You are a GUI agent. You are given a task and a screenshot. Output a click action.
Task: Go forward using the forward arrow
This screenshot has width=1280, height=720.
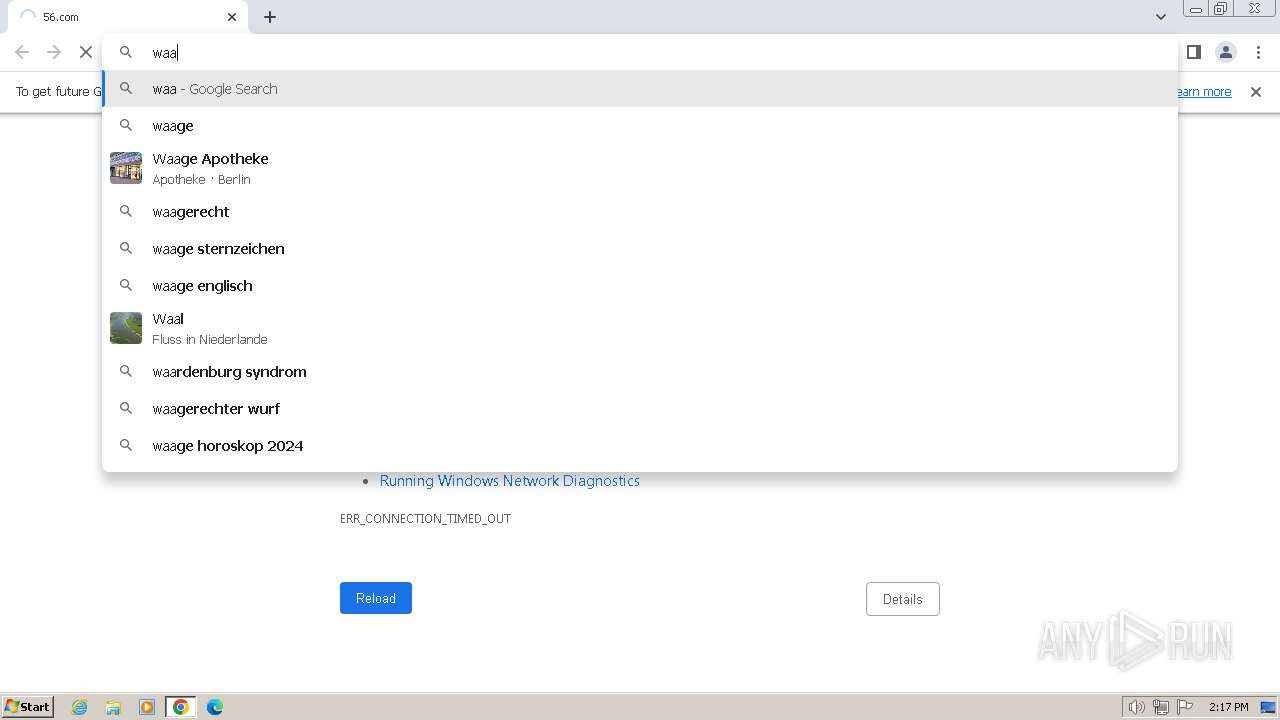[x=54, y=52]
